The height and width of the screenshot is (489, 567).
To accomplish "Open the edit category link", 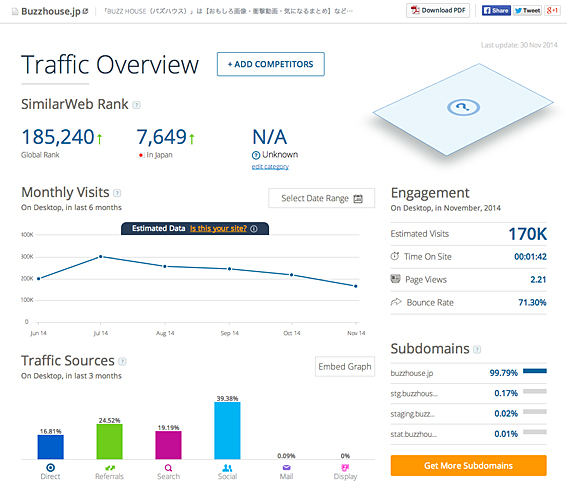I will [270, 166].
